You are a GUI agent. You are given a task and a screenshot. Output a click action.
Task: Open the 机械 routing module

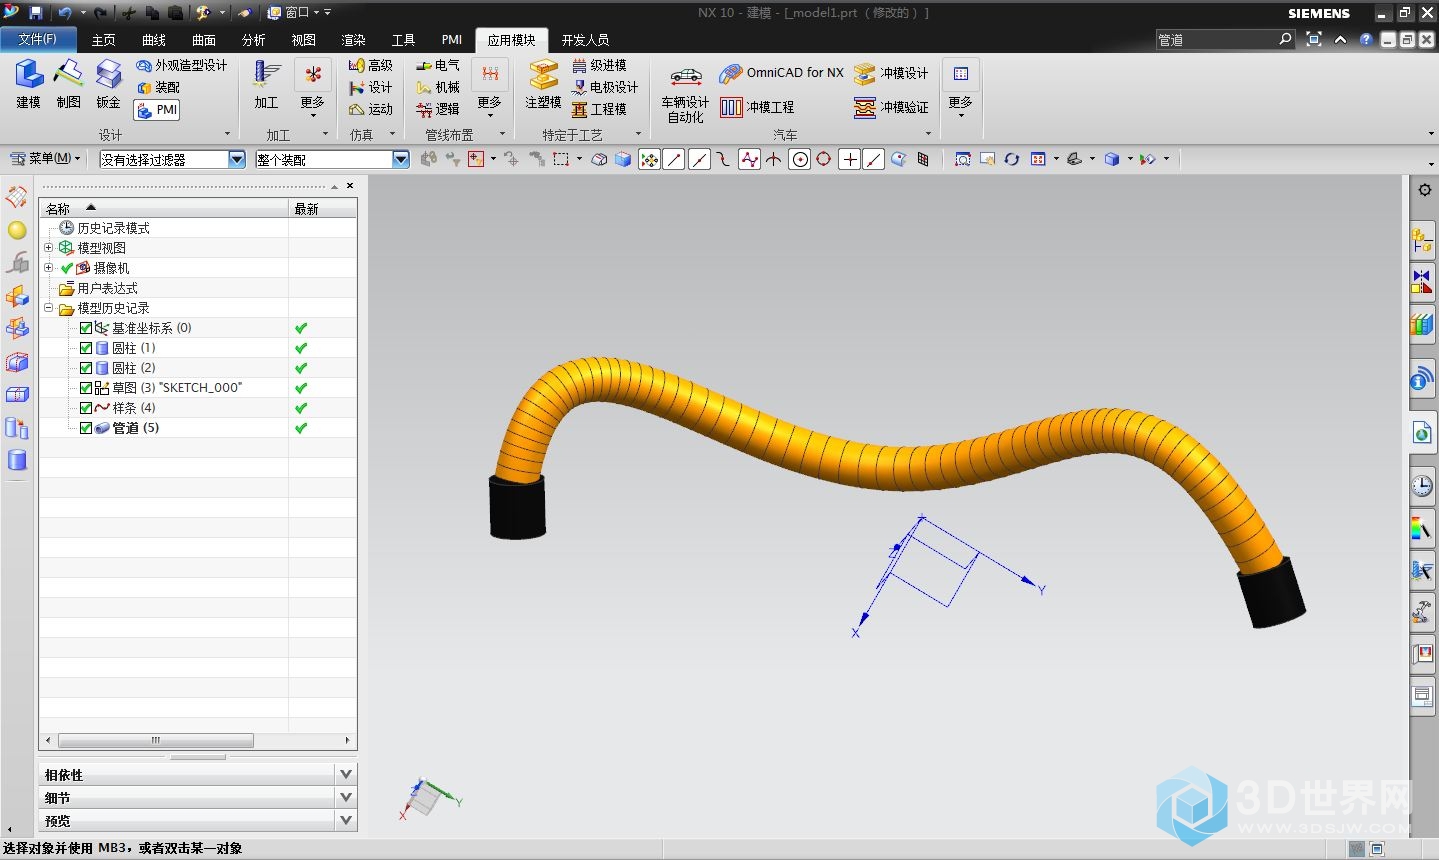point(438,87)
